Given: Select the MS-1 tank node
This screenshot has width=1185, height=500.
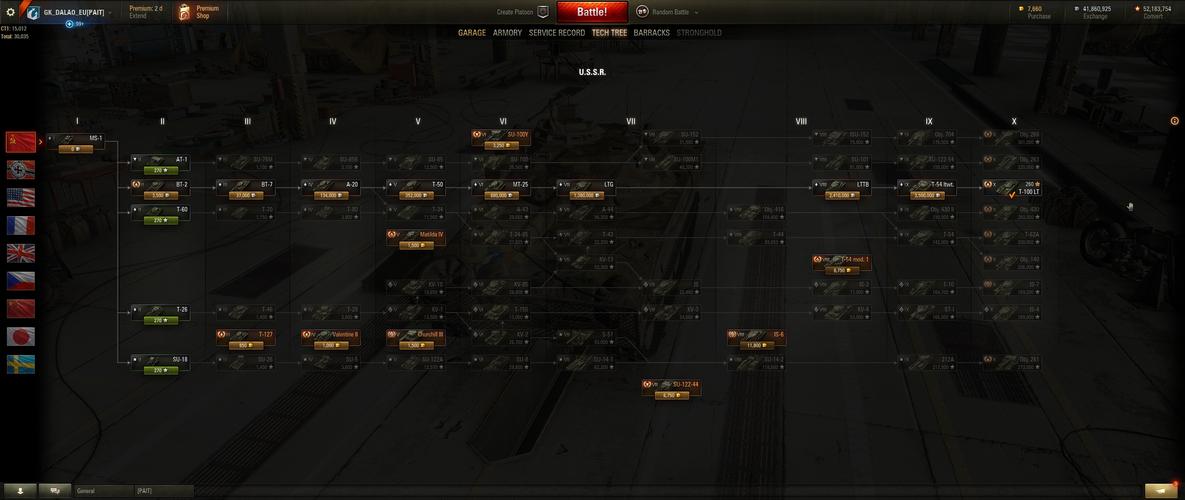Looking at the screenshot, I should tap(76, 143).
